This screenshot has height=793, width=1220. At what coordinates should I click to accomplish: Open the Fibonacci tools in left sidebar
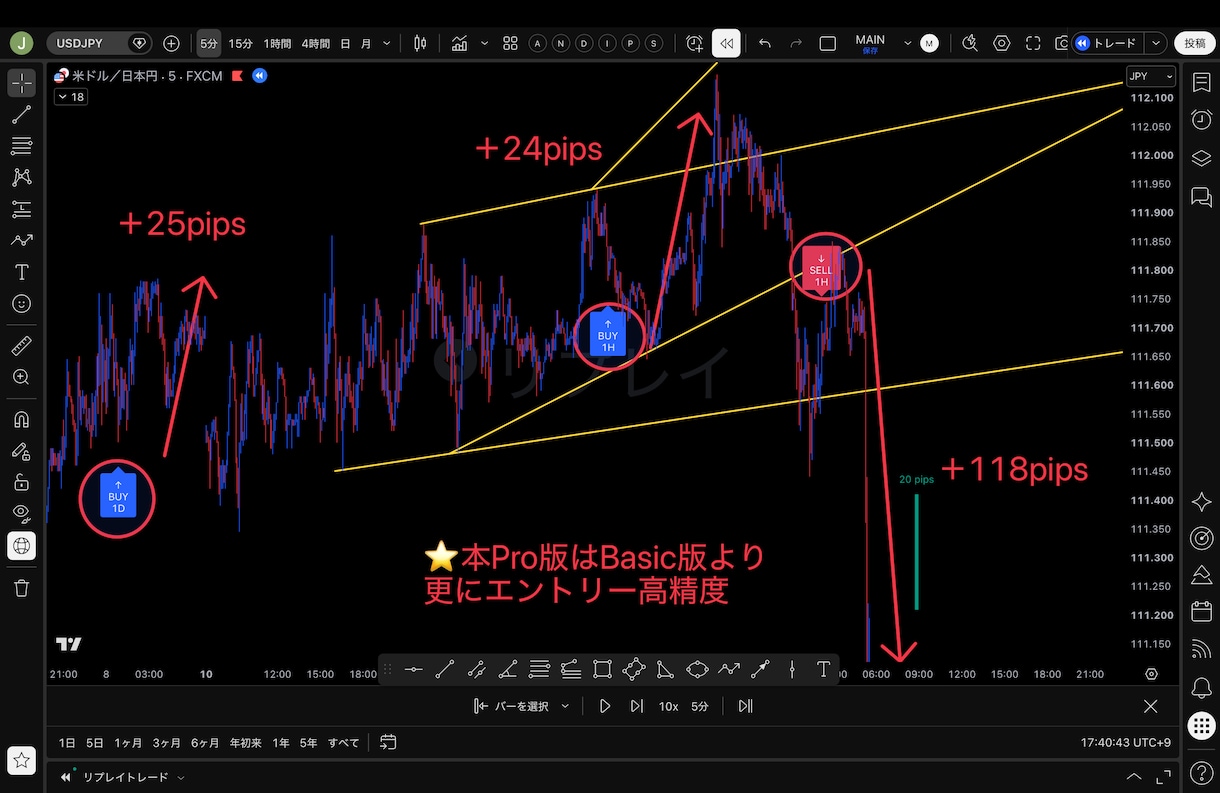pos(21,146)
